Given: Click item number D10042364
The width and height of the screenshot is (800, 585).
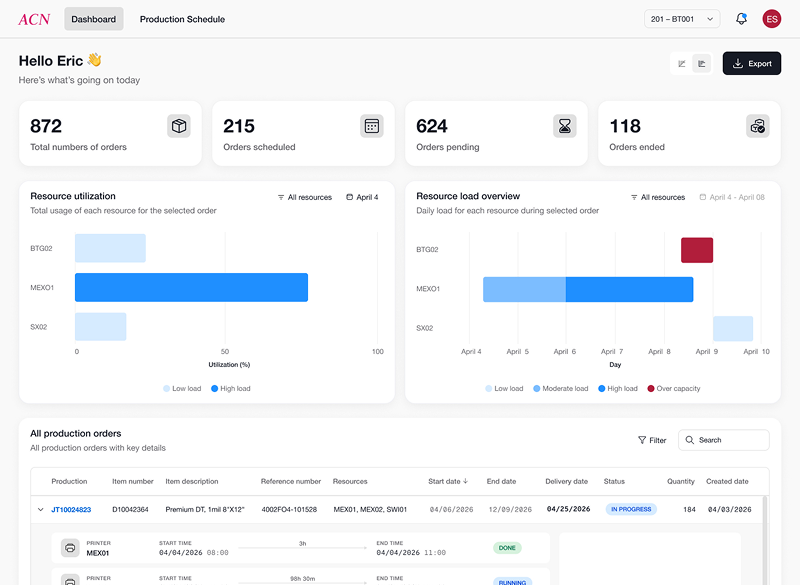Looking at the screenshot, I should [130, 510].
